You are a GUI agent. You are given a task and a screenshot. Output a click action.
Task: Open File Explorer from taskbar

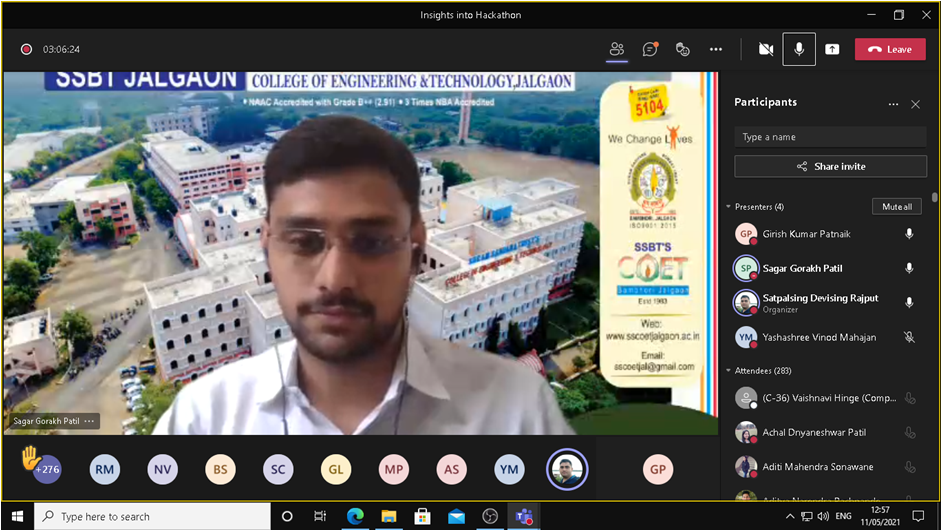click(x=389, y=517)
